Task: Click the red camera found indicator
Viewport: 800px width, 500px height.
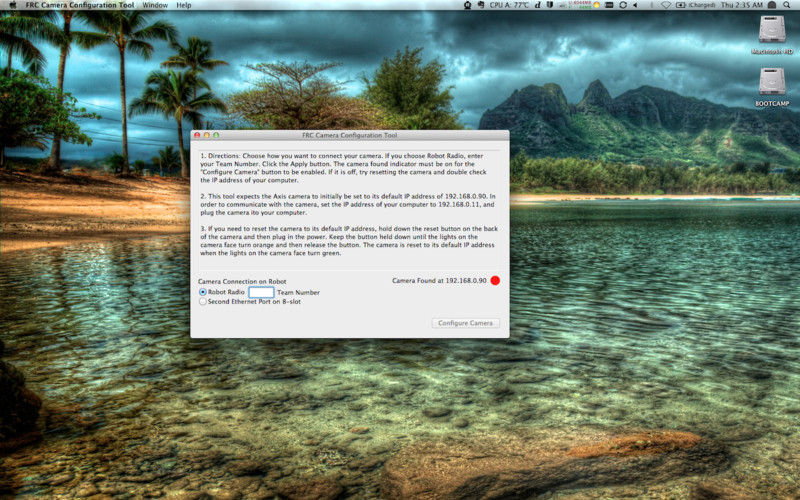Action: pyautogui.click(x=495, y=280)
